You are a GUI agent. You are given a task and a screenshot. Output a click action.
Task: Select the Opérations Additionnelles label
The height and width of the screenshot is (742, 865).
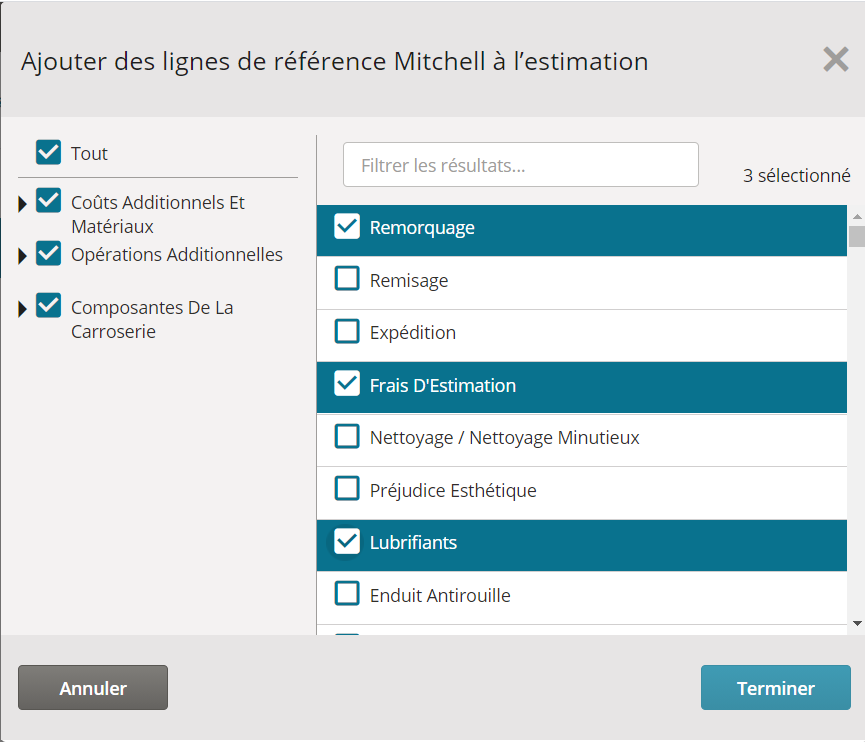(177, 254)
